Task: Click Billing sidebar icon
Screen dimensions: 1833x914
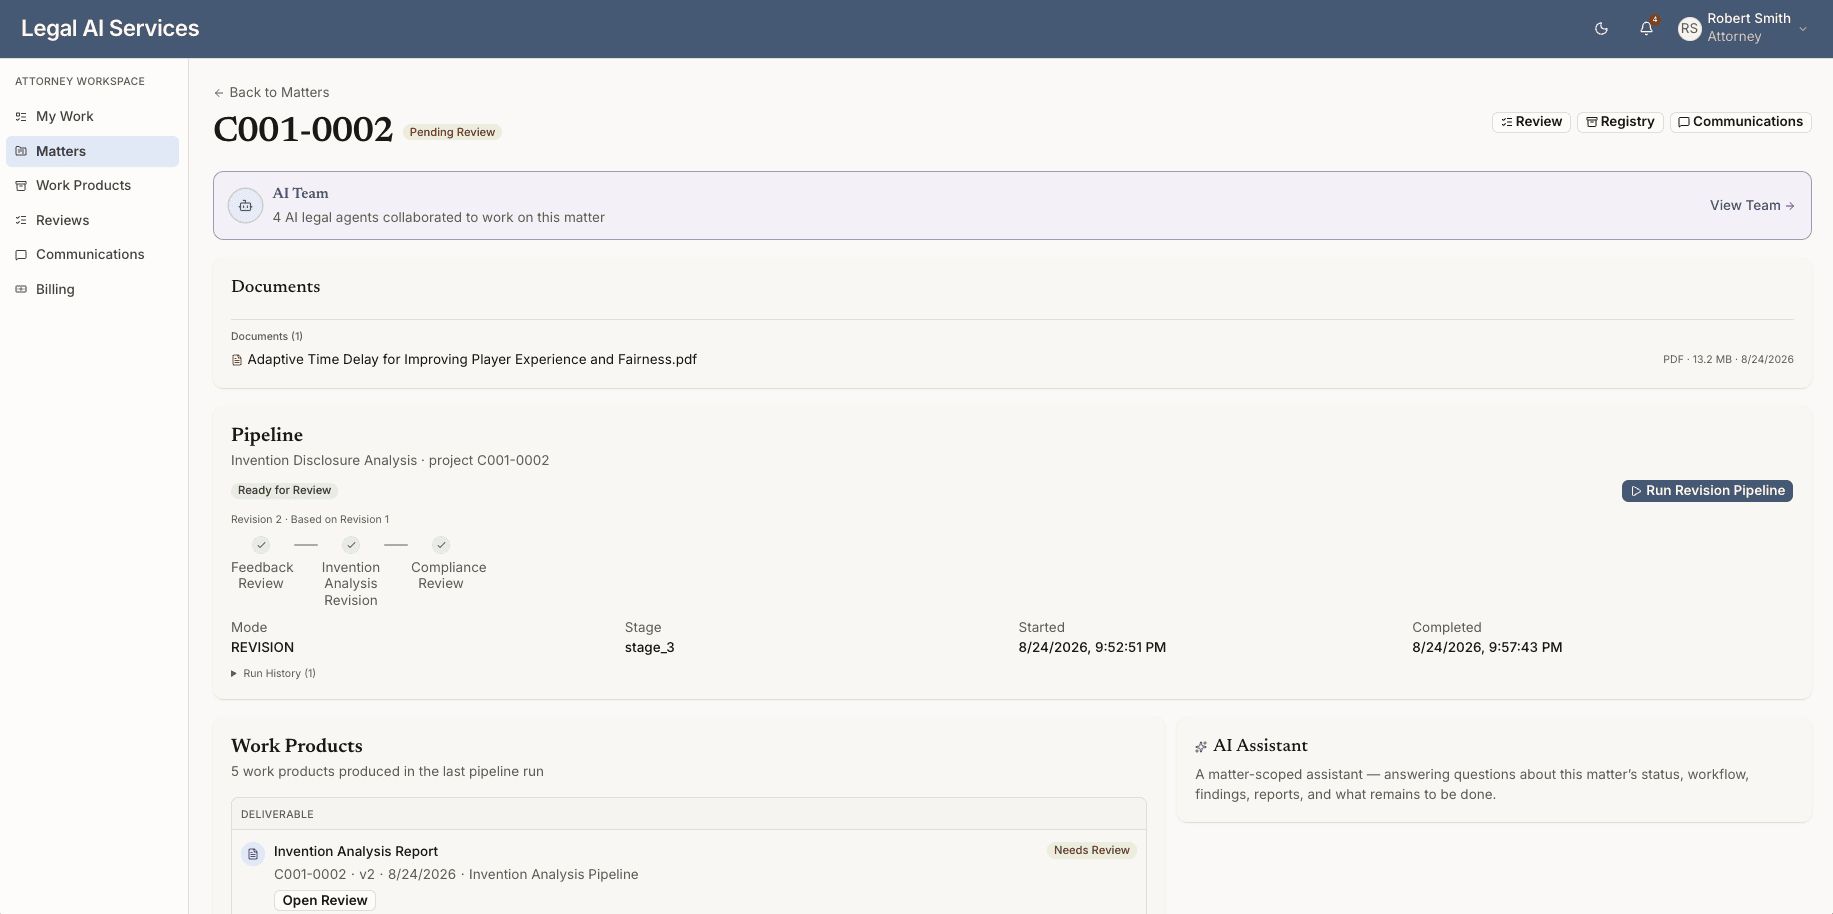Action: point(21,289)
